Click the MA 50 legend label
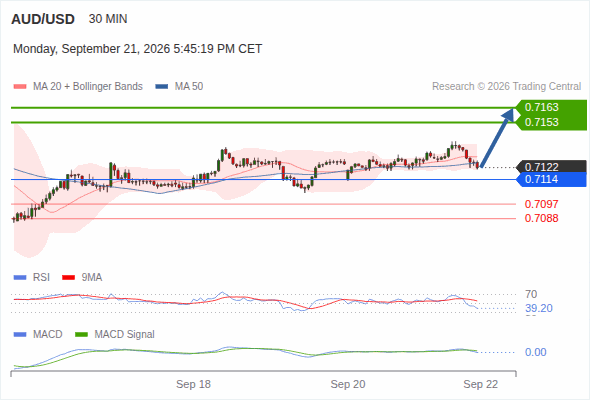Image resolution: width=590 pixels, height=400 pixels. [x=189, y=87]
